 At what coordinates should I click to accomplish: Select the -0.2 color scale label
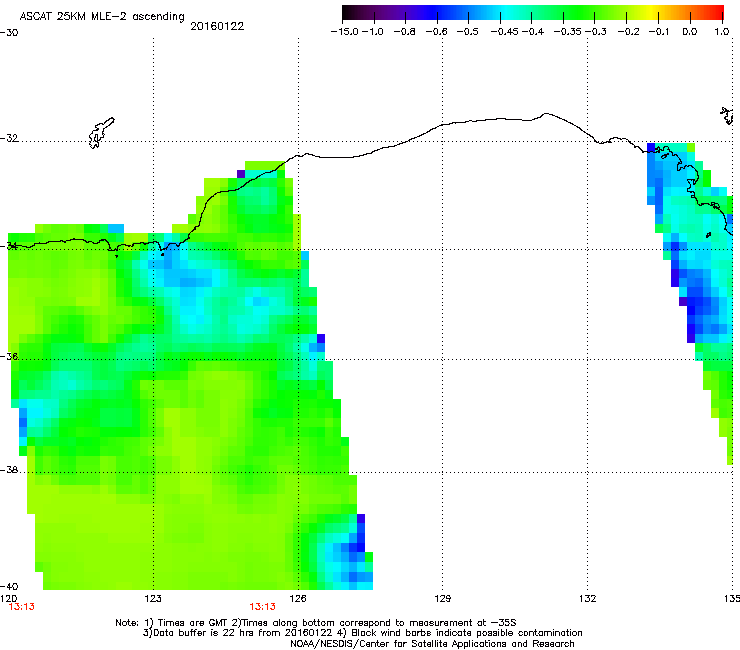pos(629,32)
